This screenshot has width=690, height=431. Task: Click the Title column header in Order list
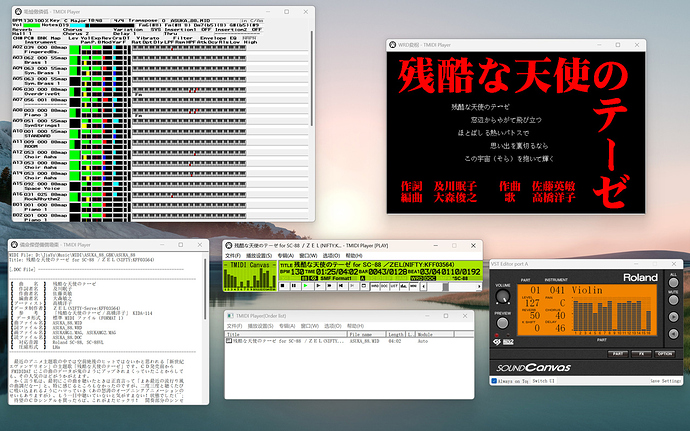point(286,335)
